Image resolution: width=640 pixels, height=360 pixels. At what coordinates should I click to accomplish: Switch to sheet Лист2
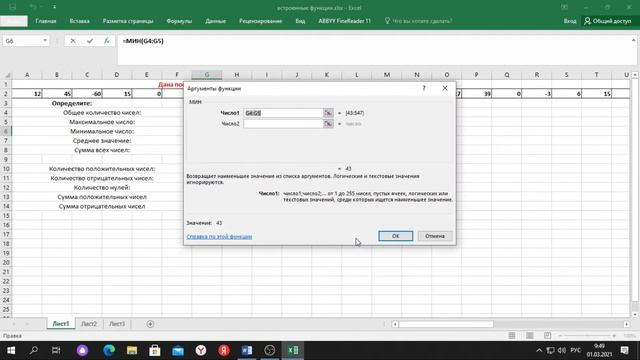coord(89,324)
